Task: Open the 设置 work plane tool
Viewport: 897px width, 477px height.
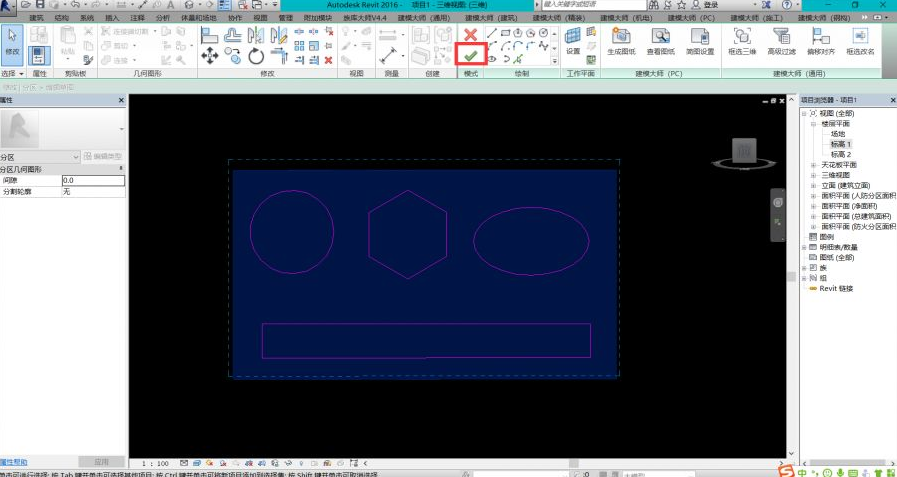Action: point(573,41)
